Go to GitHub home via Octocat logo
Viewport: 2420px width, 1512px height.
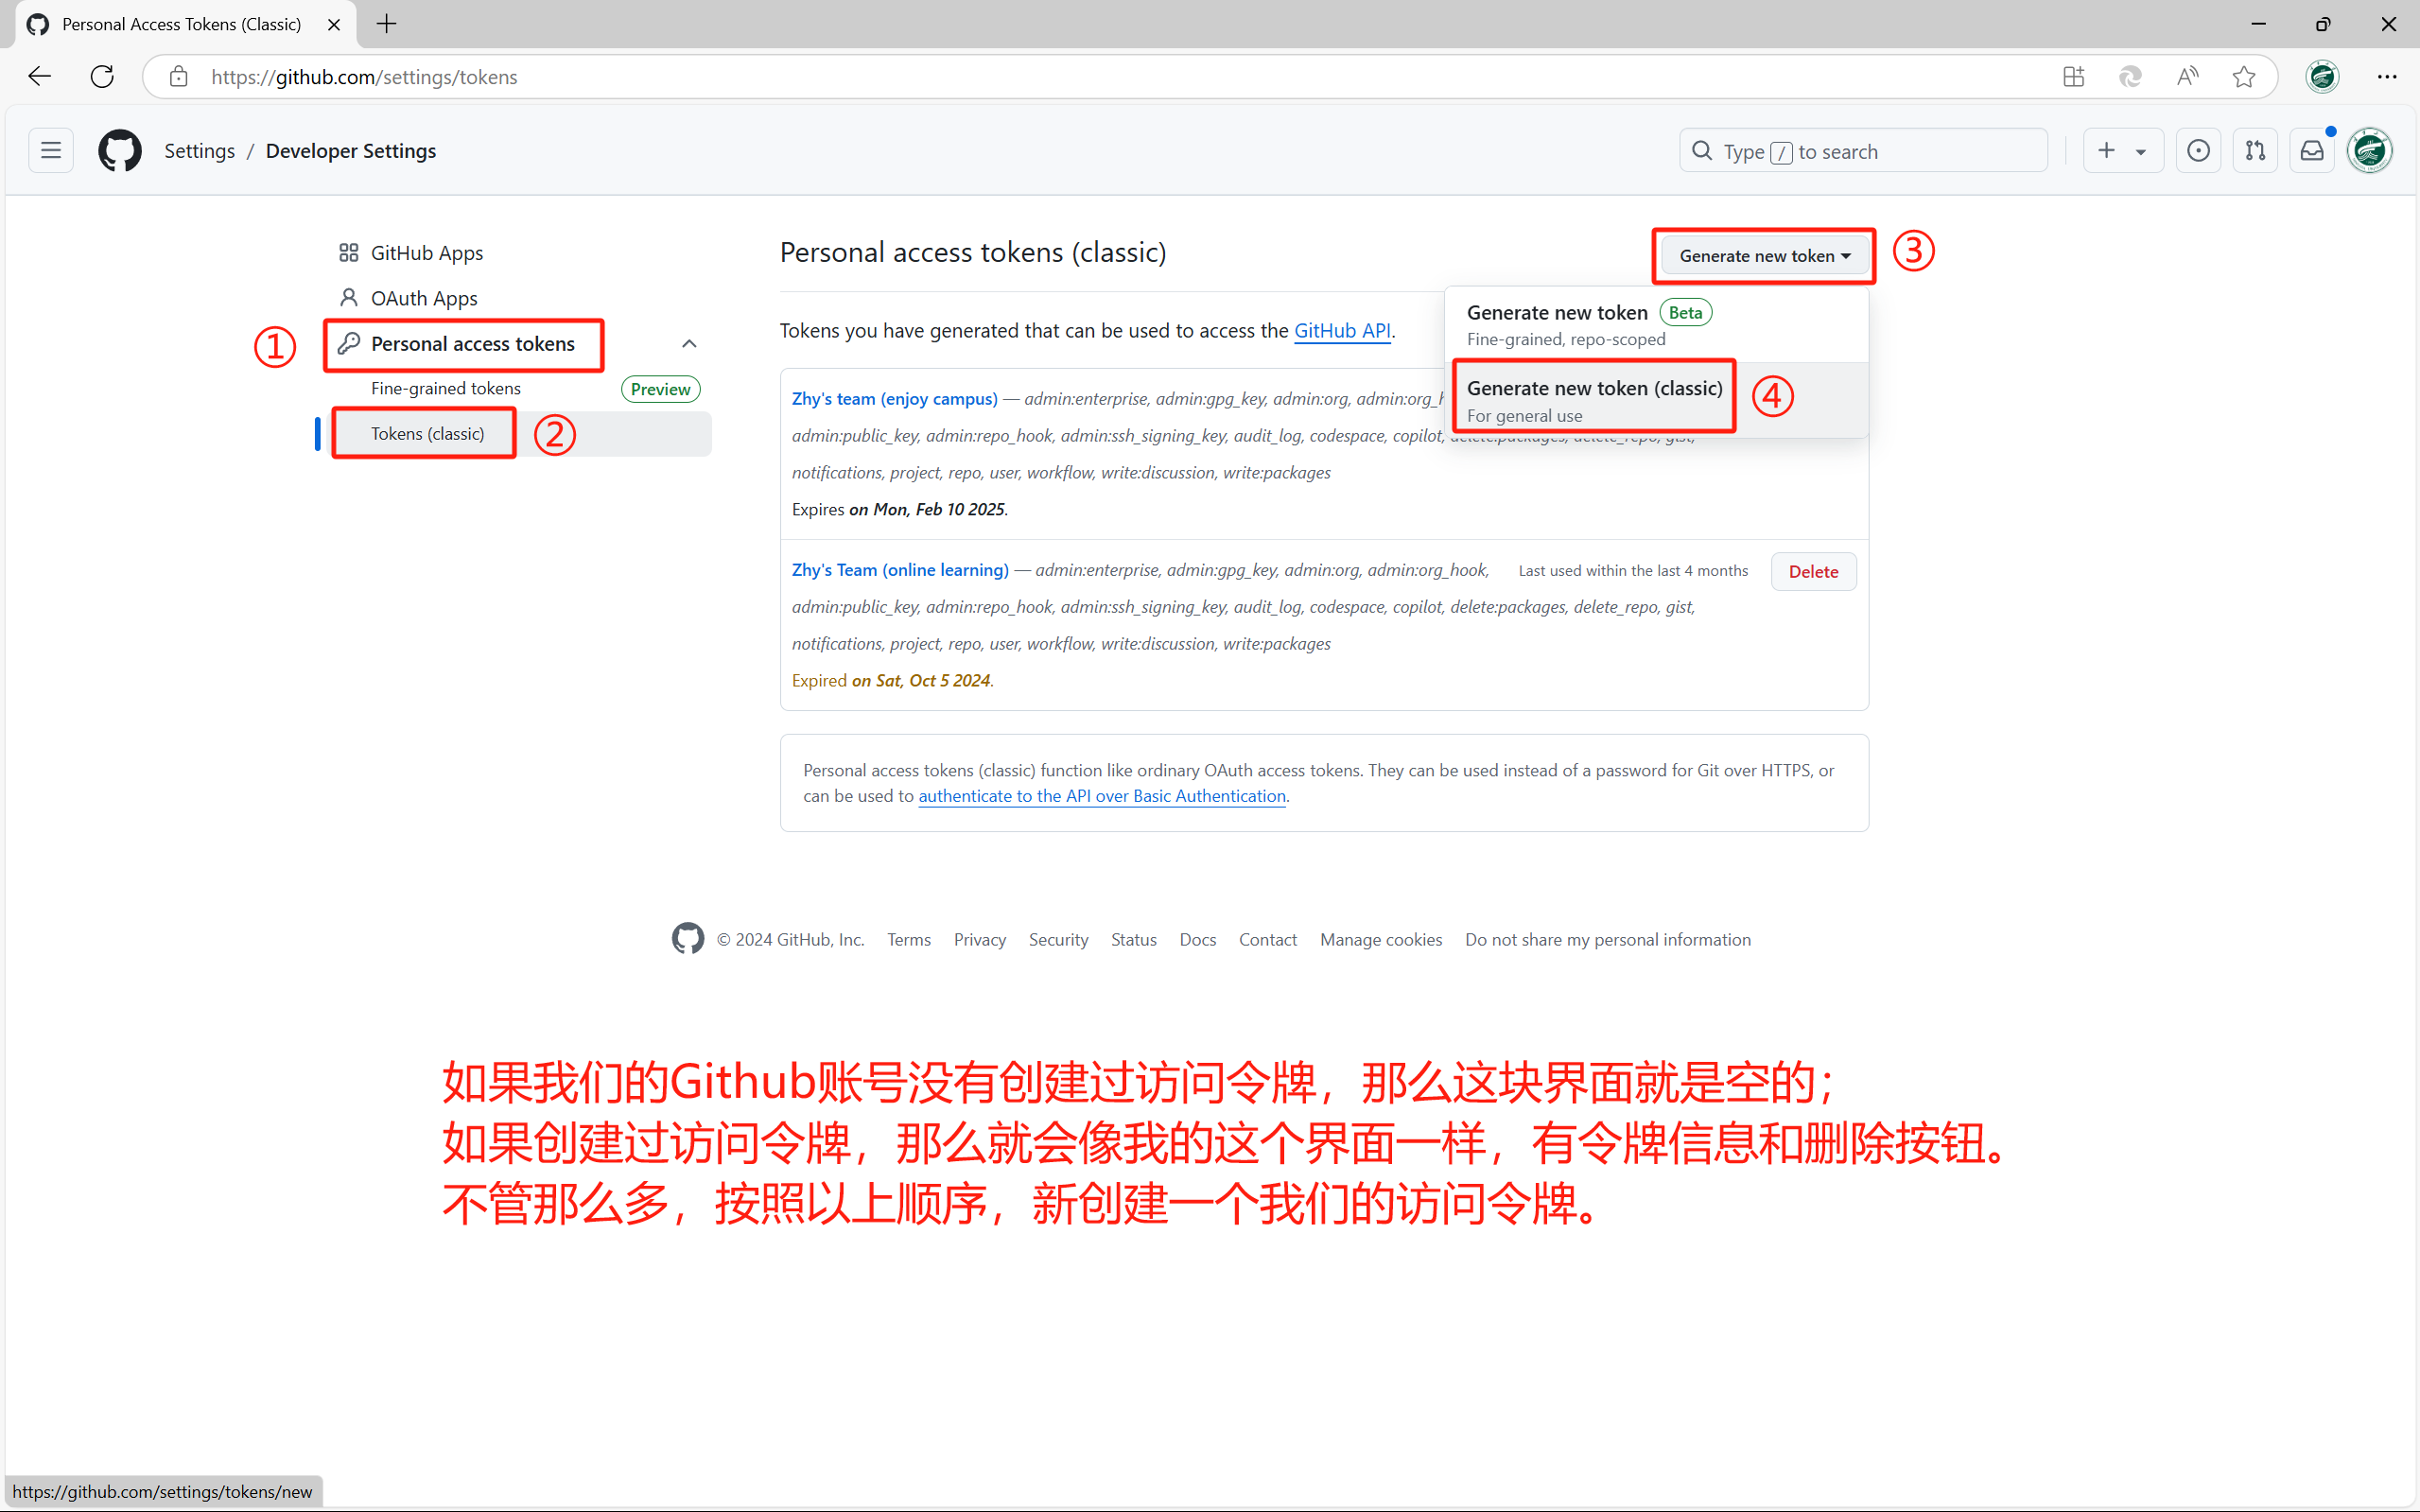tap(120, 151)
